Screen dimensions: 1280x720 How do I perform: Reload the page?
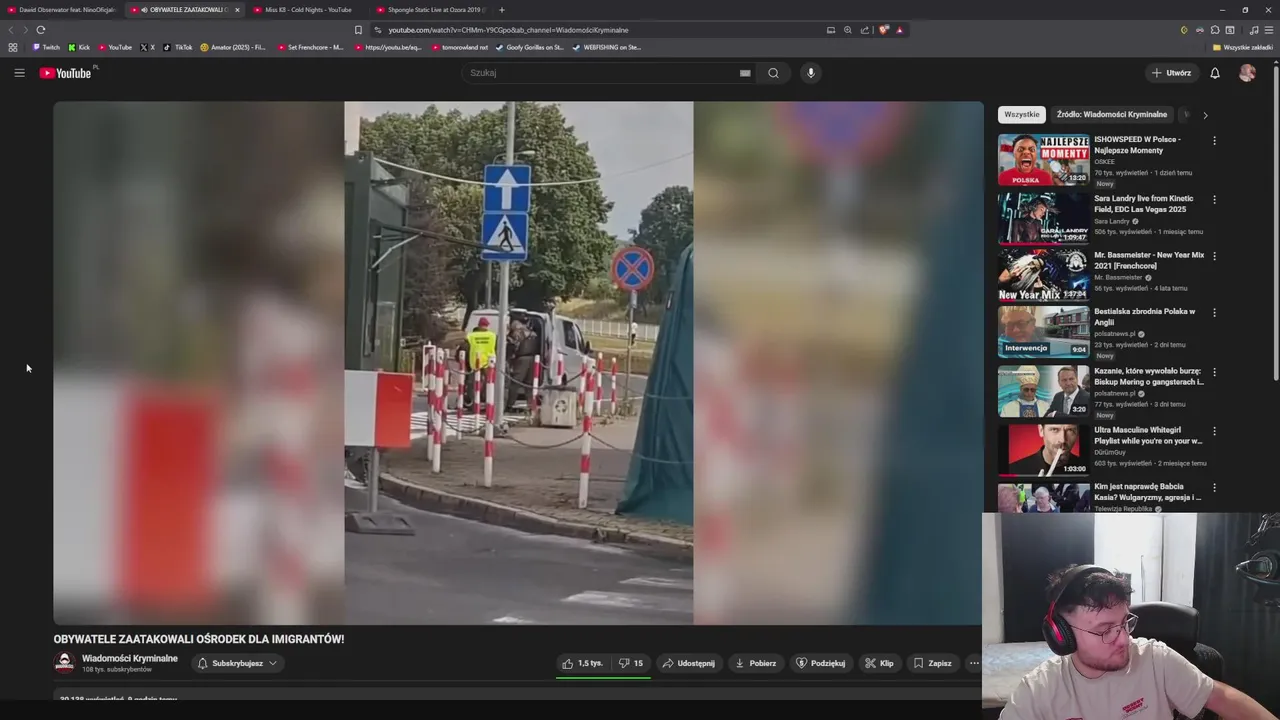(40, 30)
